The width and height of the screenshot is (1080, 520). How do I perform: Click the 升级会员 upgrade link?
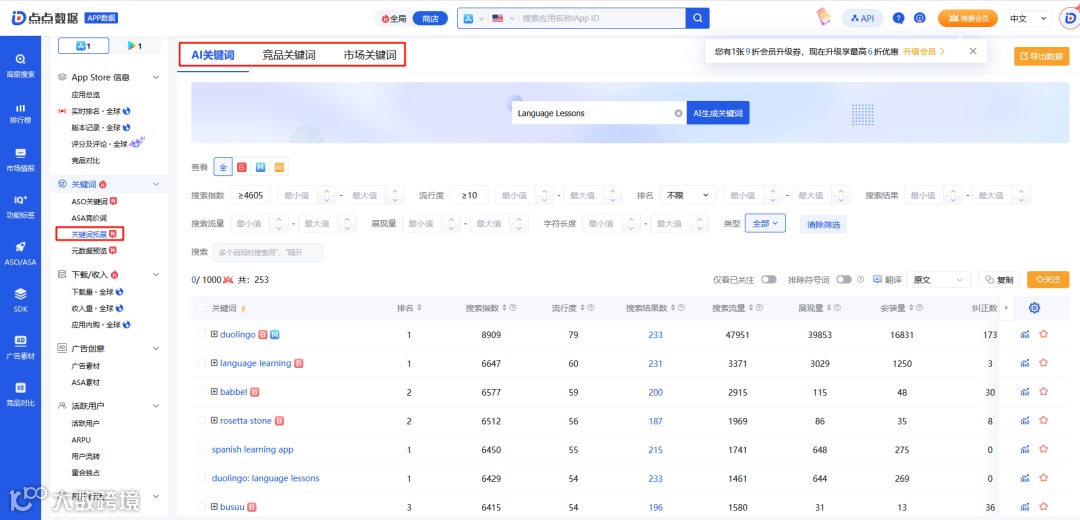[924, 51]
